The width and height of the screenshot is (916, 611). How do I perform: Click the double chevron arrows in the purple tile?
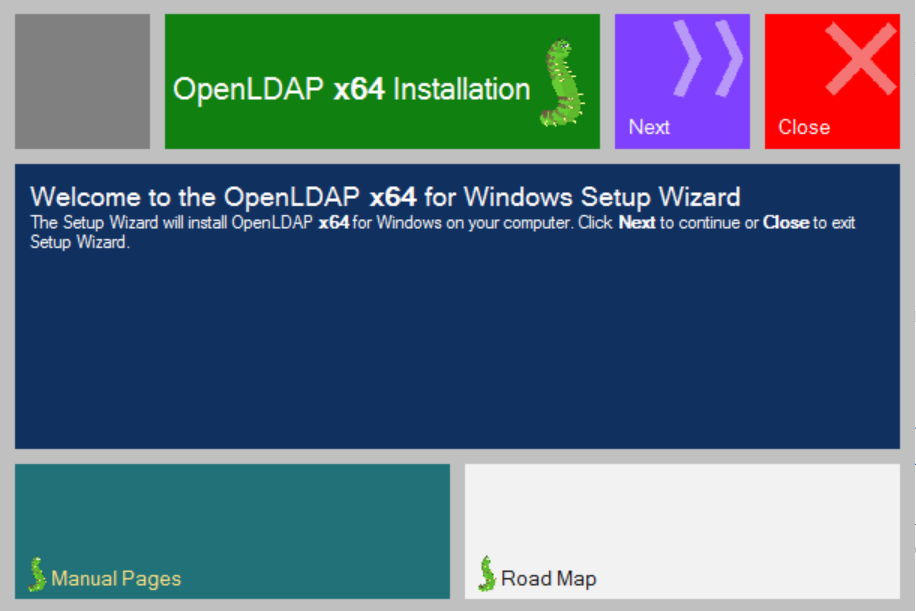pyautogui.click(x=708, y=58)
